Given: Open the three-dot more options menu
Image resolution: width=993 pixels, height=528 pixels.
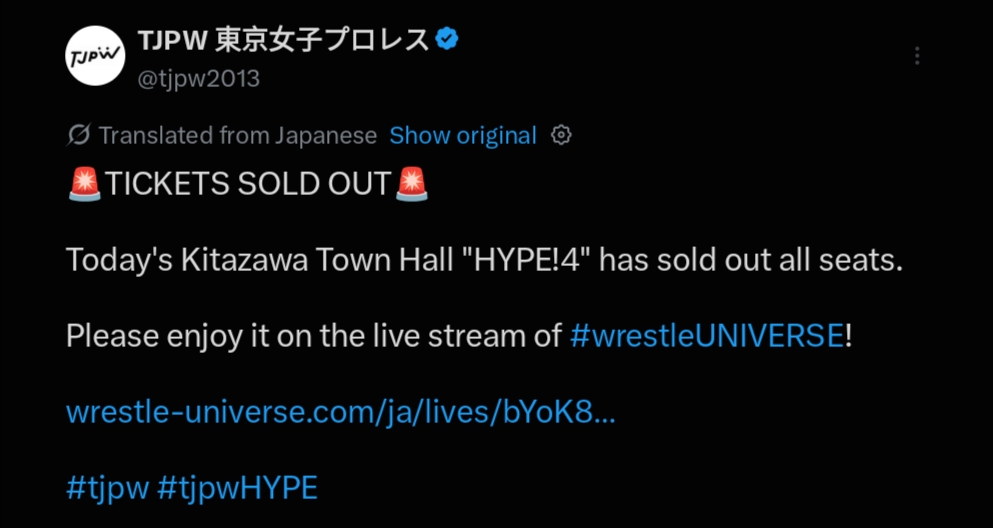Looking at the screenshot, I should click(917, 56).
